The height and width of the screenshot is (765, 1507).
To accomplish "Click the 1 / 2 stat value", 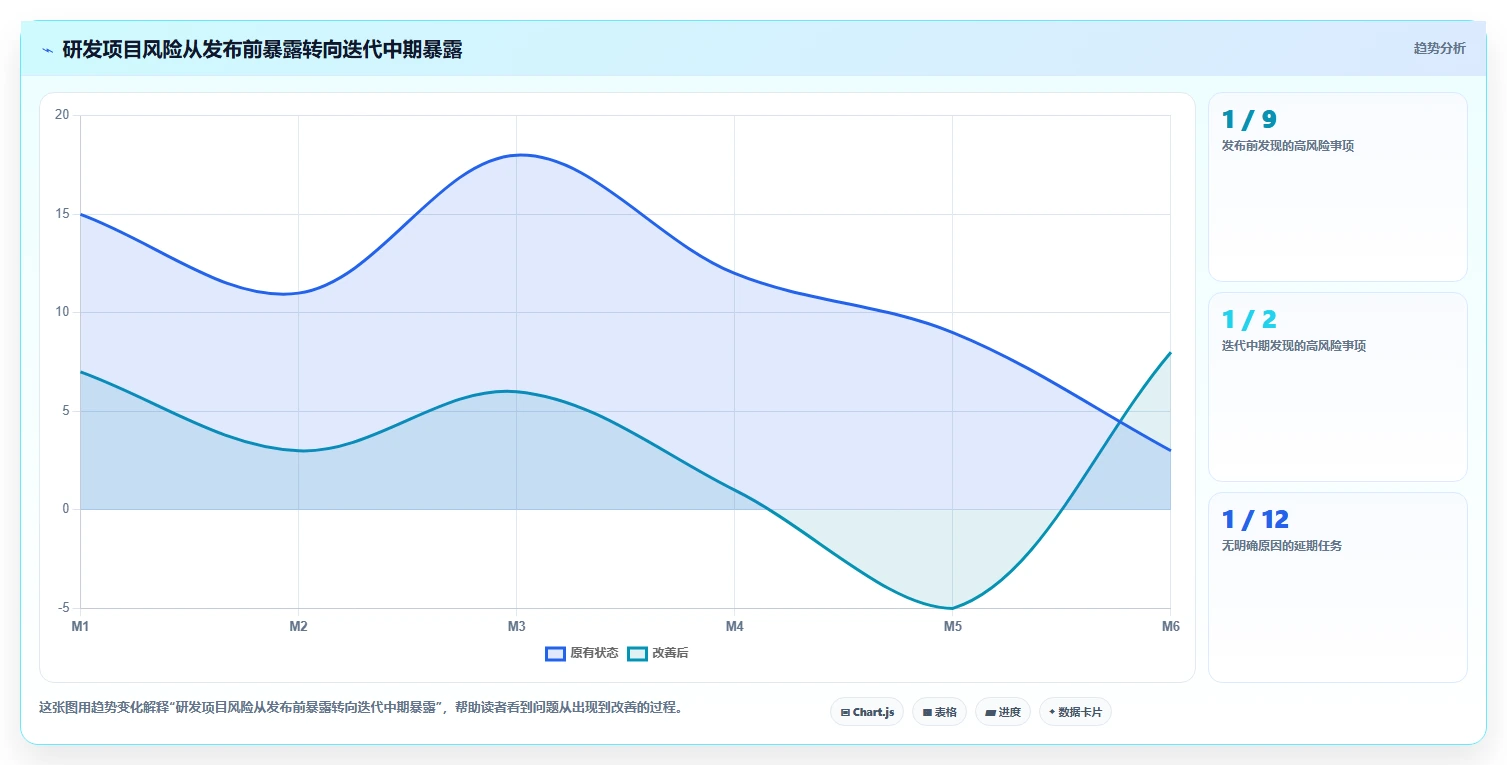I will [x=1249, y=320].
